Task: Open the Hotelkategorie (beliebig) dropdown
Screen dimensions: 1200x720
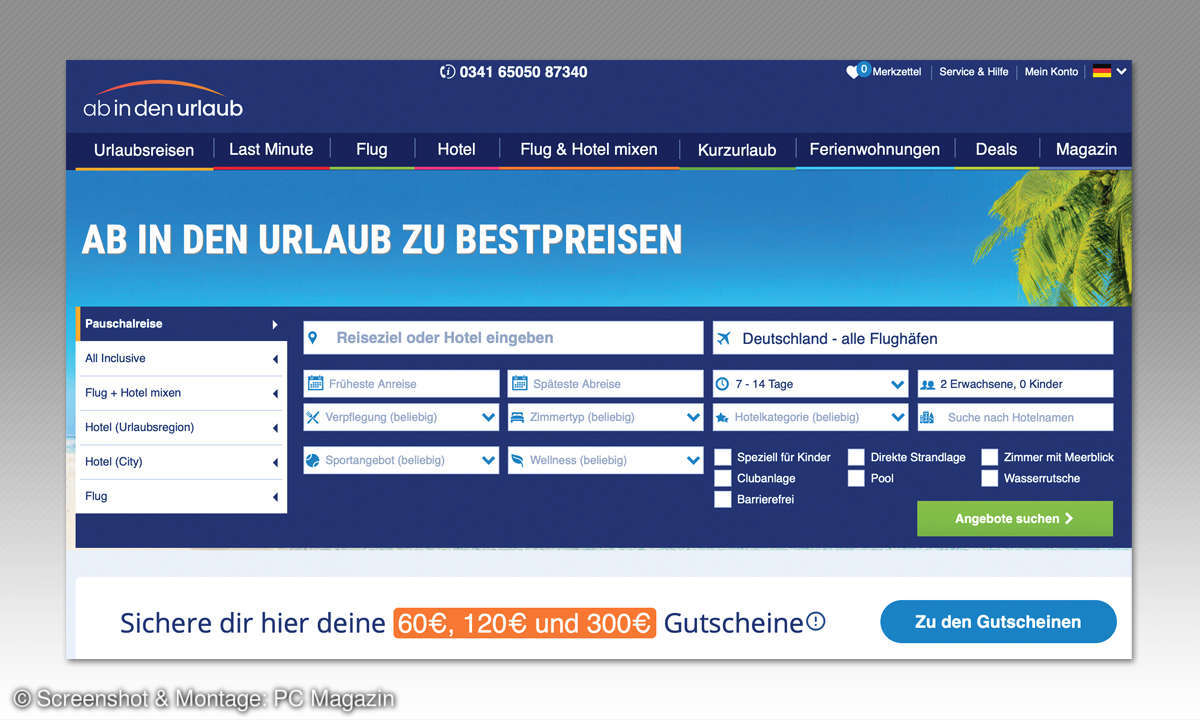Action: [810, 417]
